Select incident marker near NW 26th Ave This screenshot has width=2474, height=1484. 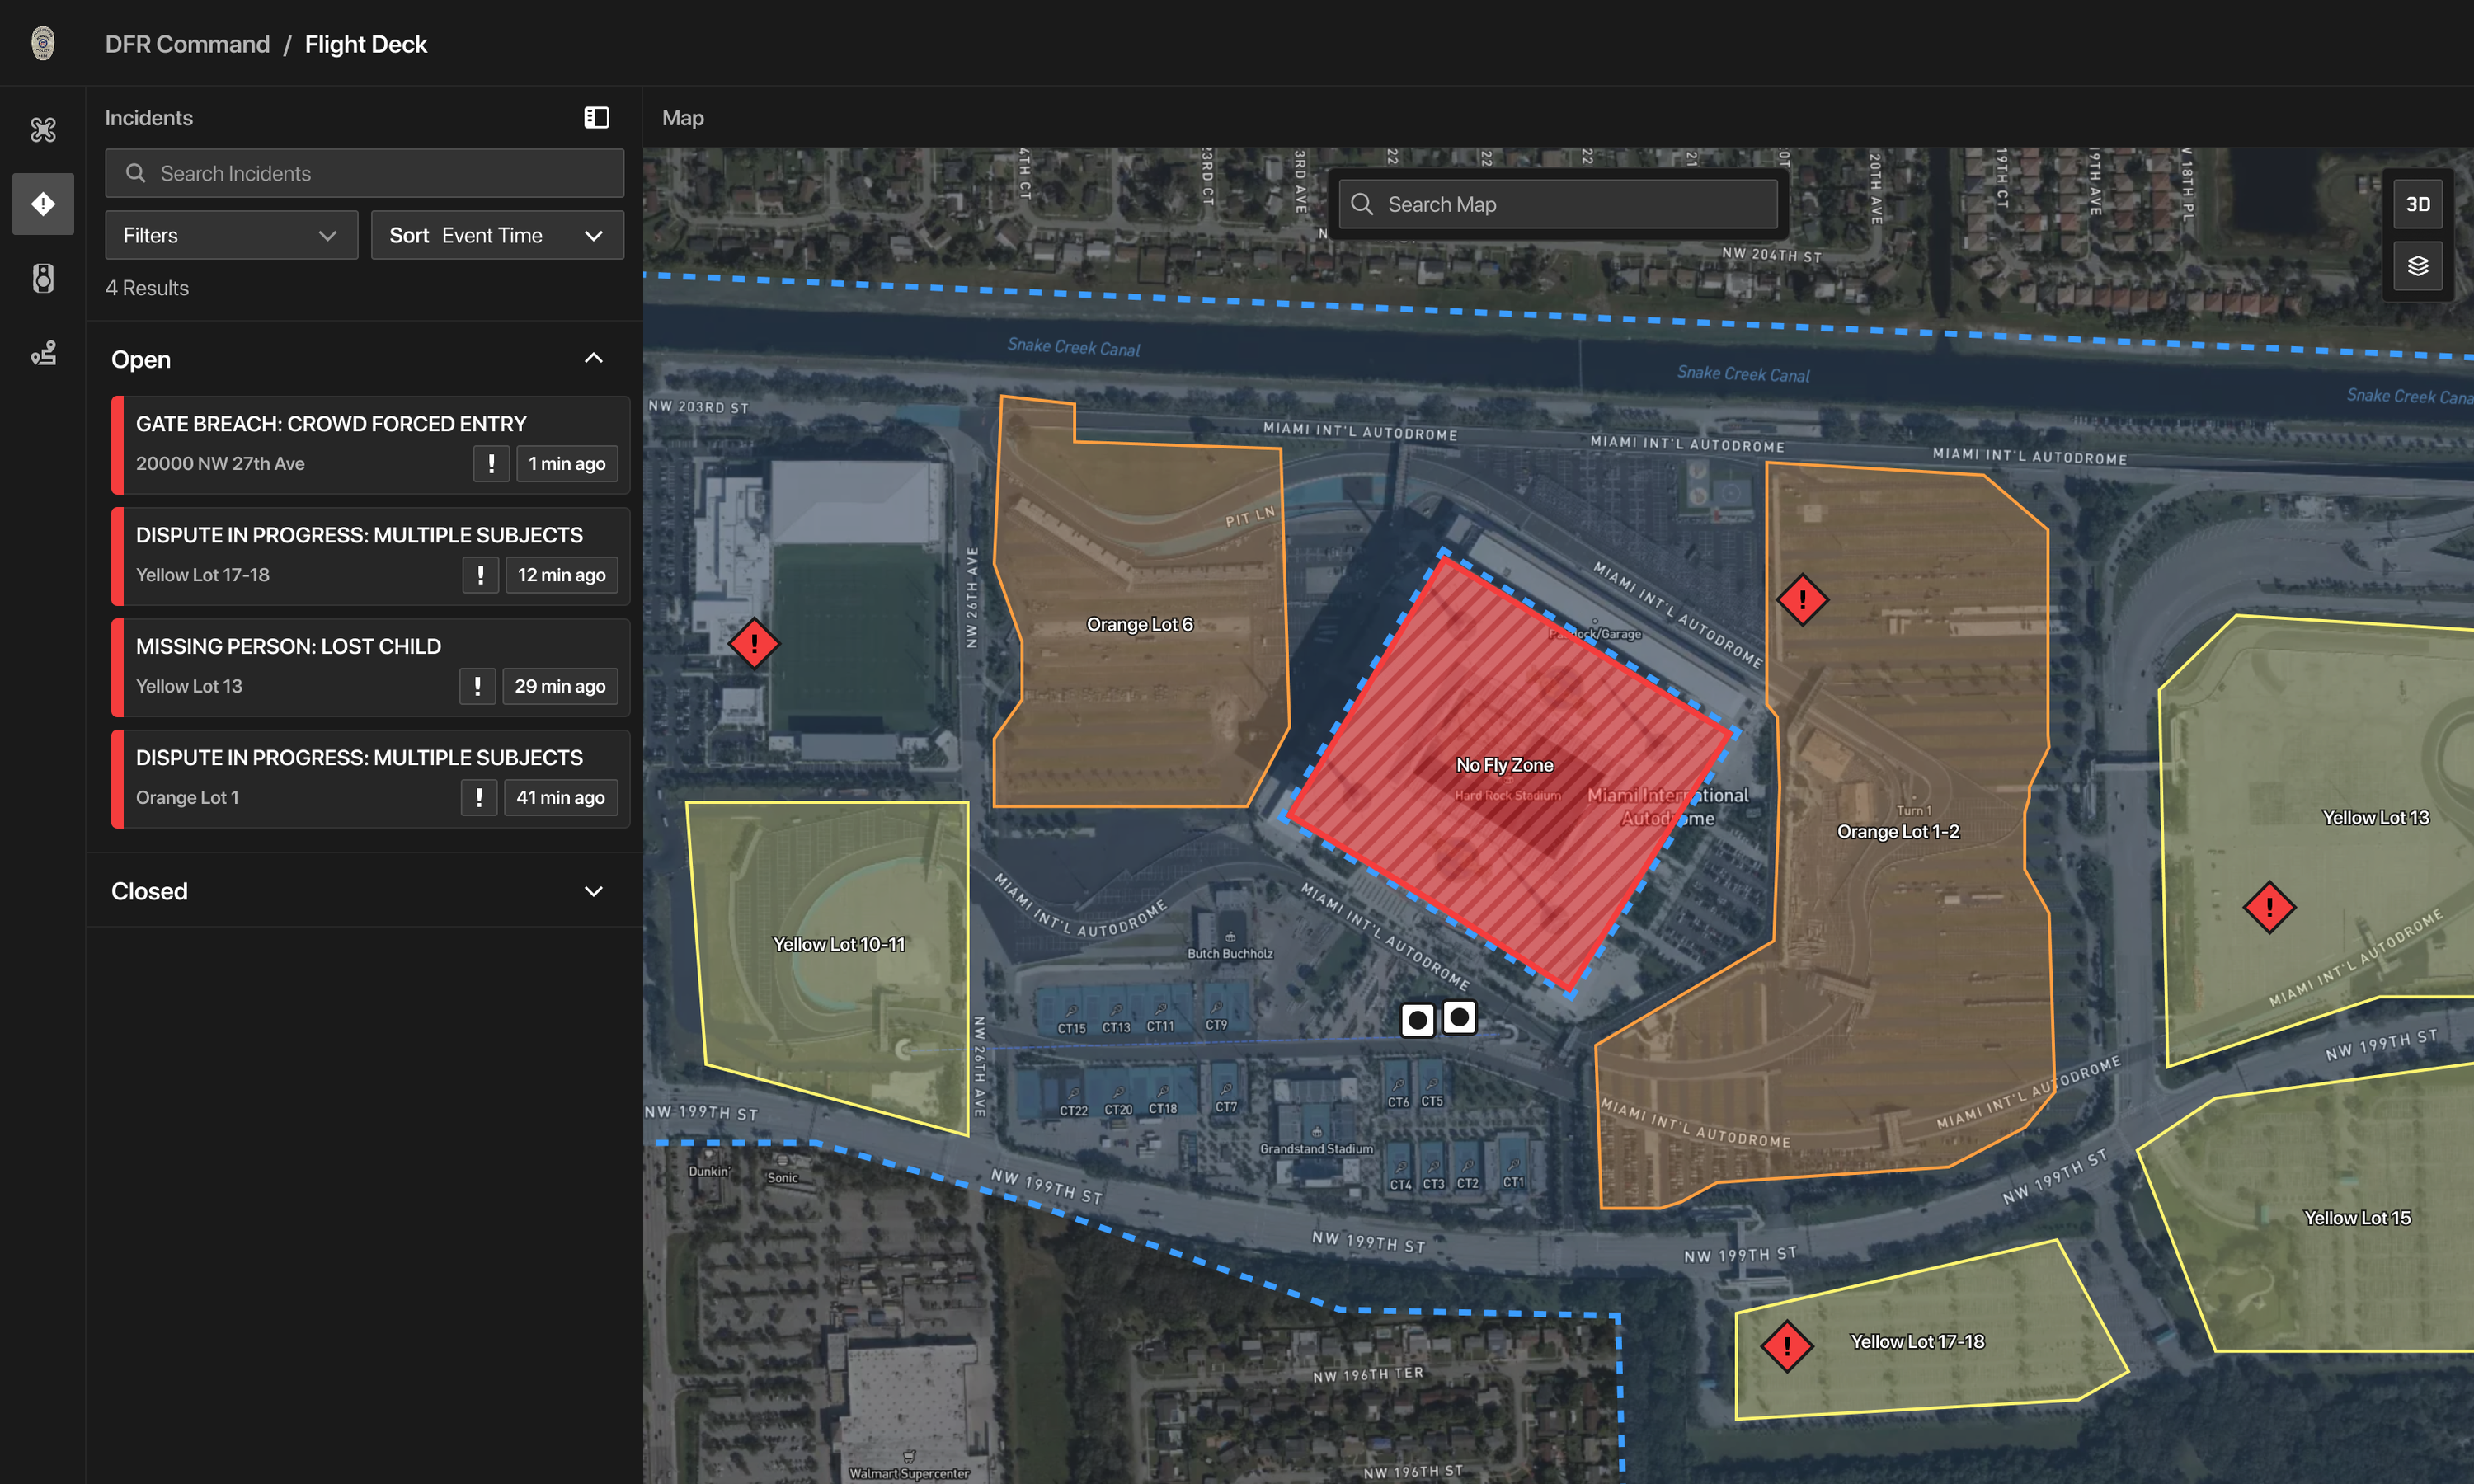pyautogui.click(x=754, y=643)
